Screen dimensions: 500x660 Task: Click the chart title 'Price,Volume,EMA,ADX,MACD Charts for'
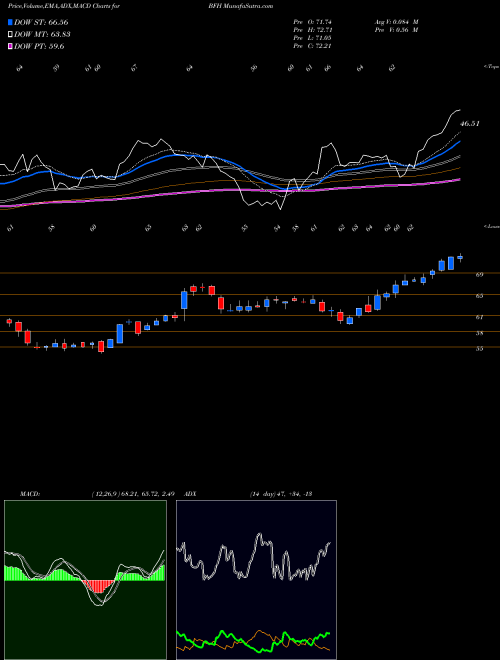(64, 6)
